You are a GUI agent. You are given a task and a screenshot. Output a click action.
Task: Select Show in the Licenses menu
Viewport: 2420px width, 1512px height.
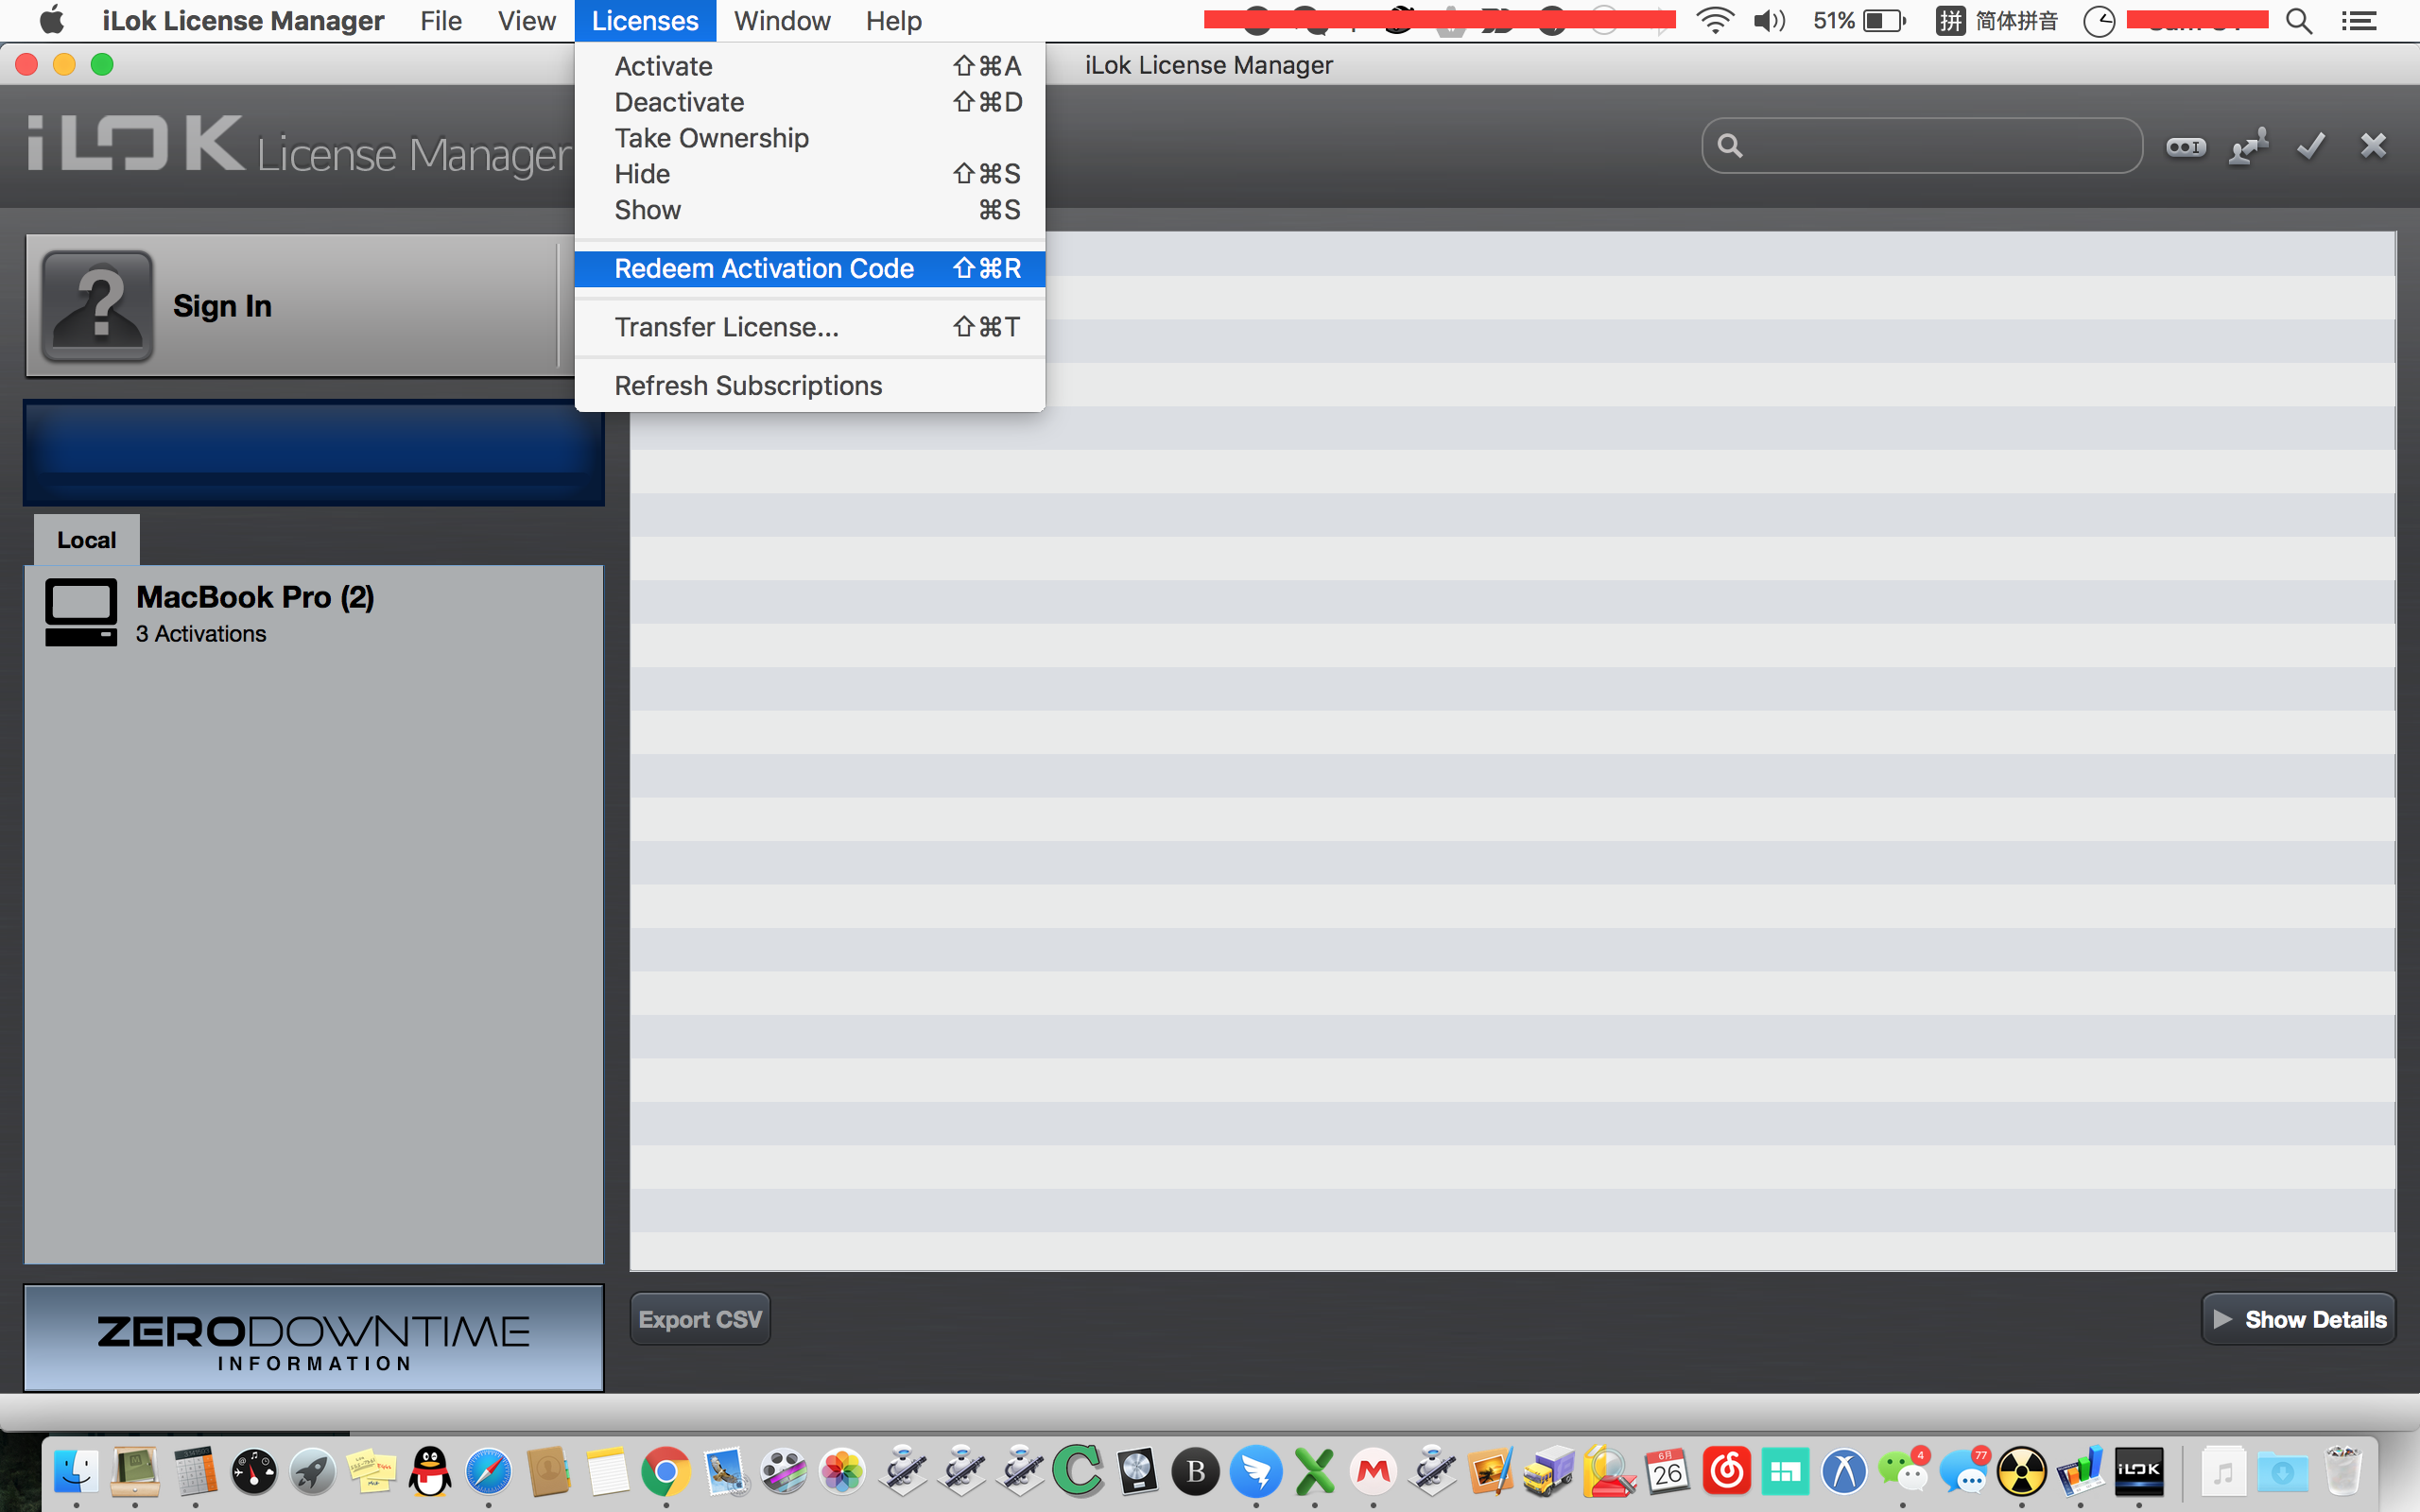click(x=810, y=210)
